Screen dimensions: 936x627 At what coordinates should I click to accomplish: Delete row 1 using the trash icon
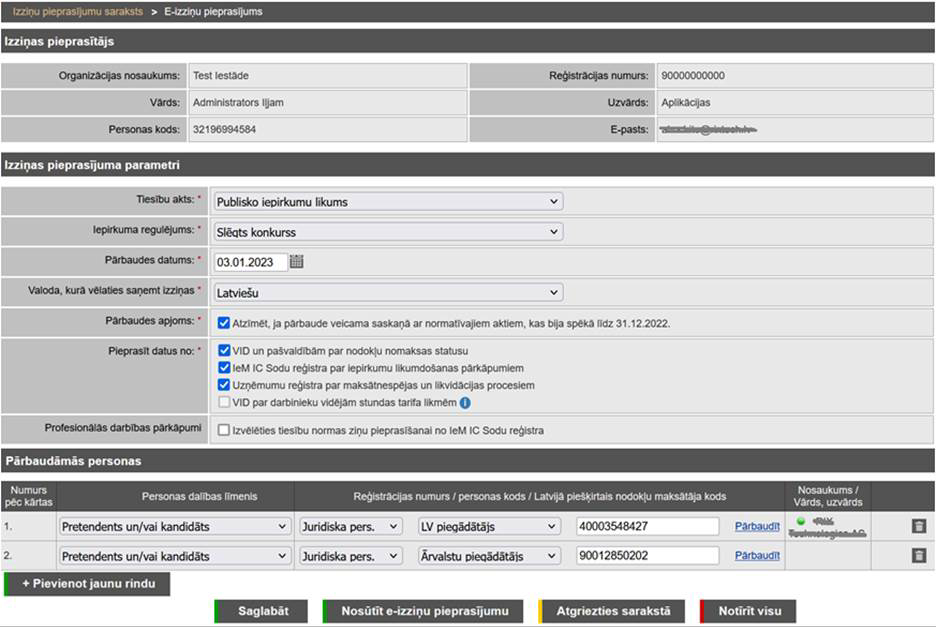coord(918,526)
